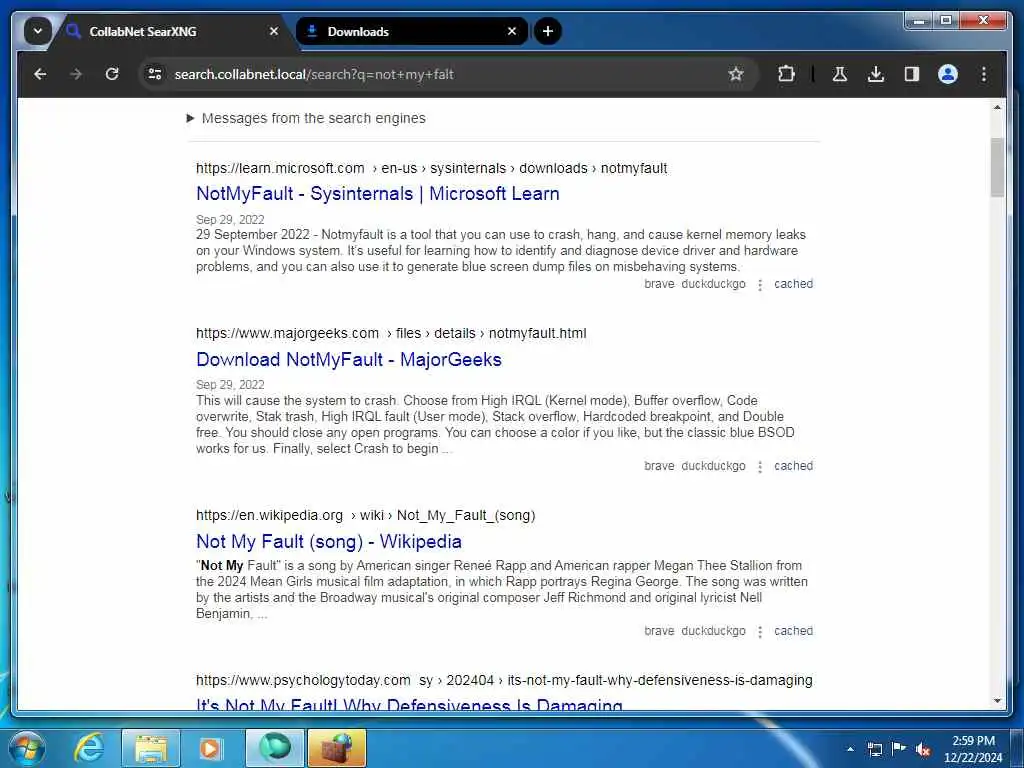
Task: Click the vertical scrollbar thumb
Action: pyautogui.click(x=997, y=167)
